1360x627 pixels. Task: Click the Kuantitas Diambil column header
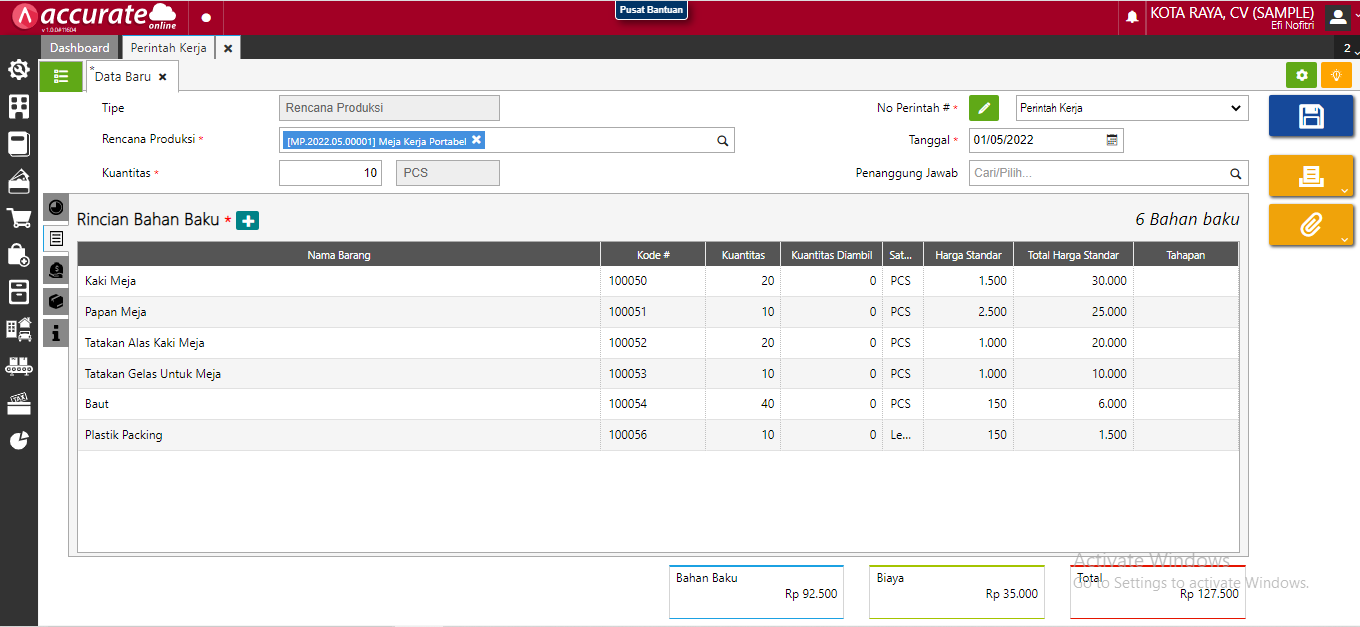coord(831,255)
